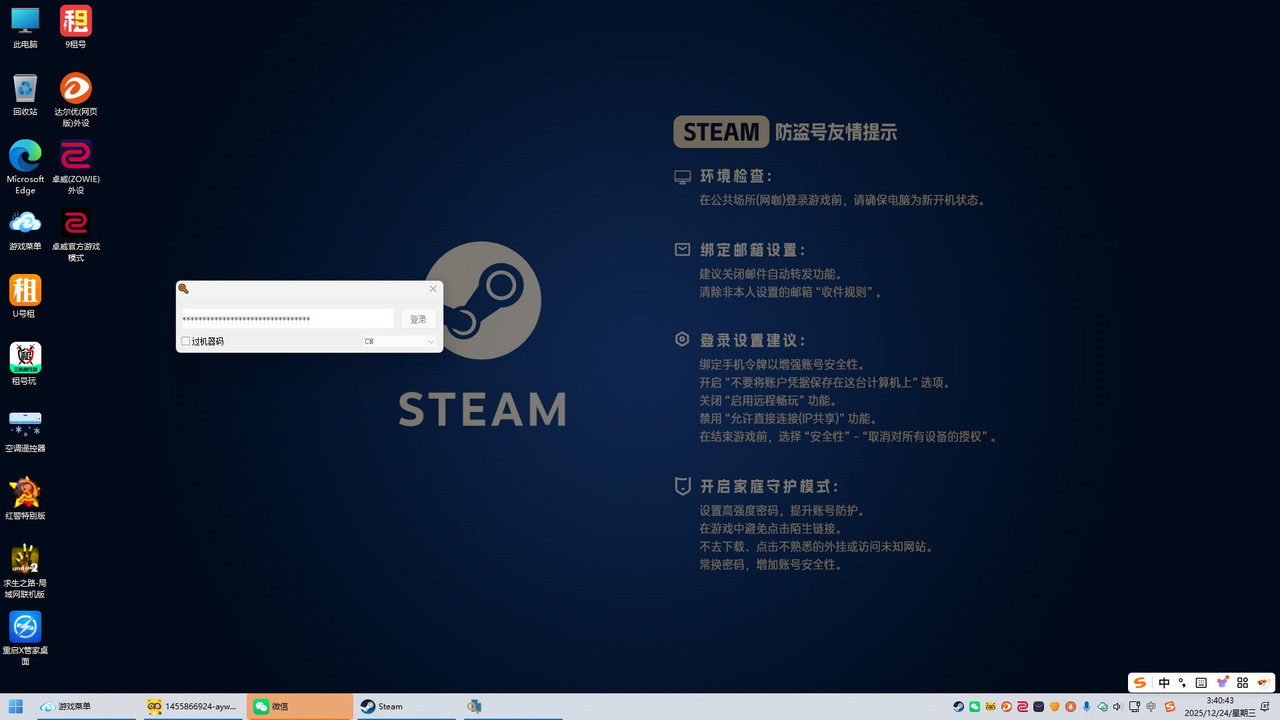Open the Windows Start menu
Viewport: 1280px width, 720px height.
point(16,706)
